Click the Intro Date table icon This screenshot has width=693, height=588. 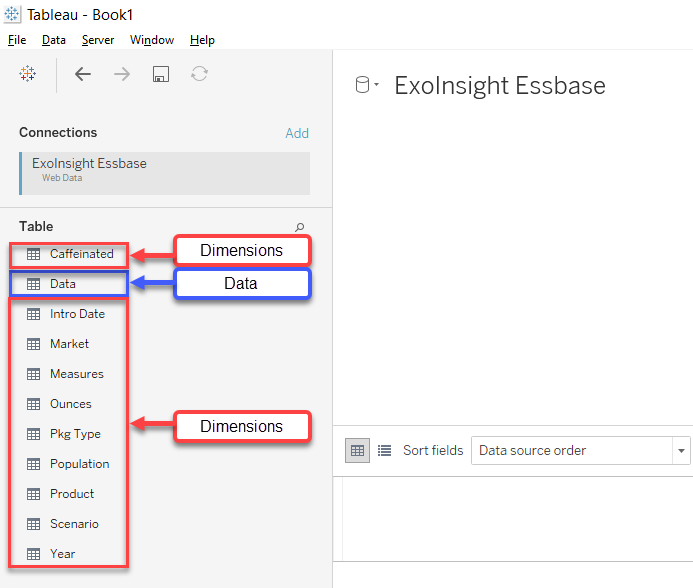pos(33,314)
